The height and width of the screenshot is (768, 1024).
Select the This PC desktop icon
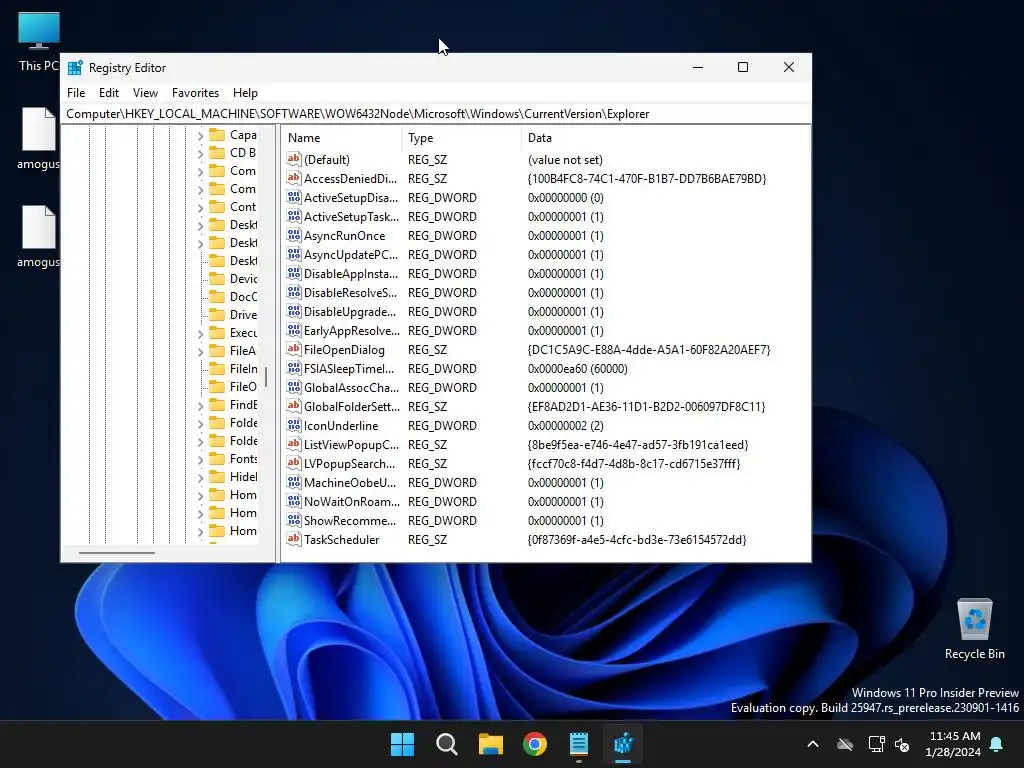(x=39, y=40)
